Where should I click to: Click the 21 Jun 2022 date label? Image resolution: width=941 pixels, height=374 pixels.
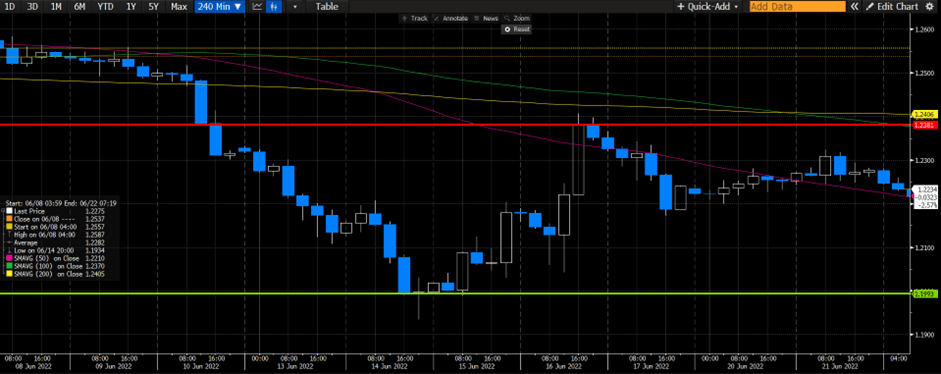point(840,365)
